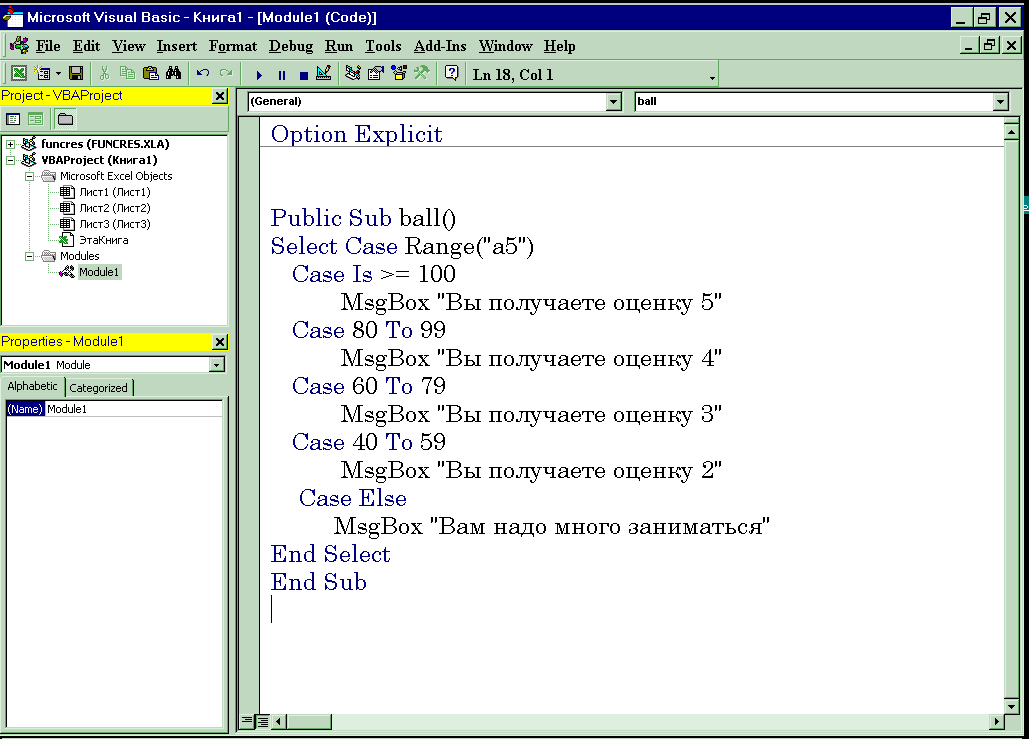Image resolution: width=1029 pixels, height=739 pixels.
Task: Select Module1 in the Modules folder
Action: click(99, 272)
